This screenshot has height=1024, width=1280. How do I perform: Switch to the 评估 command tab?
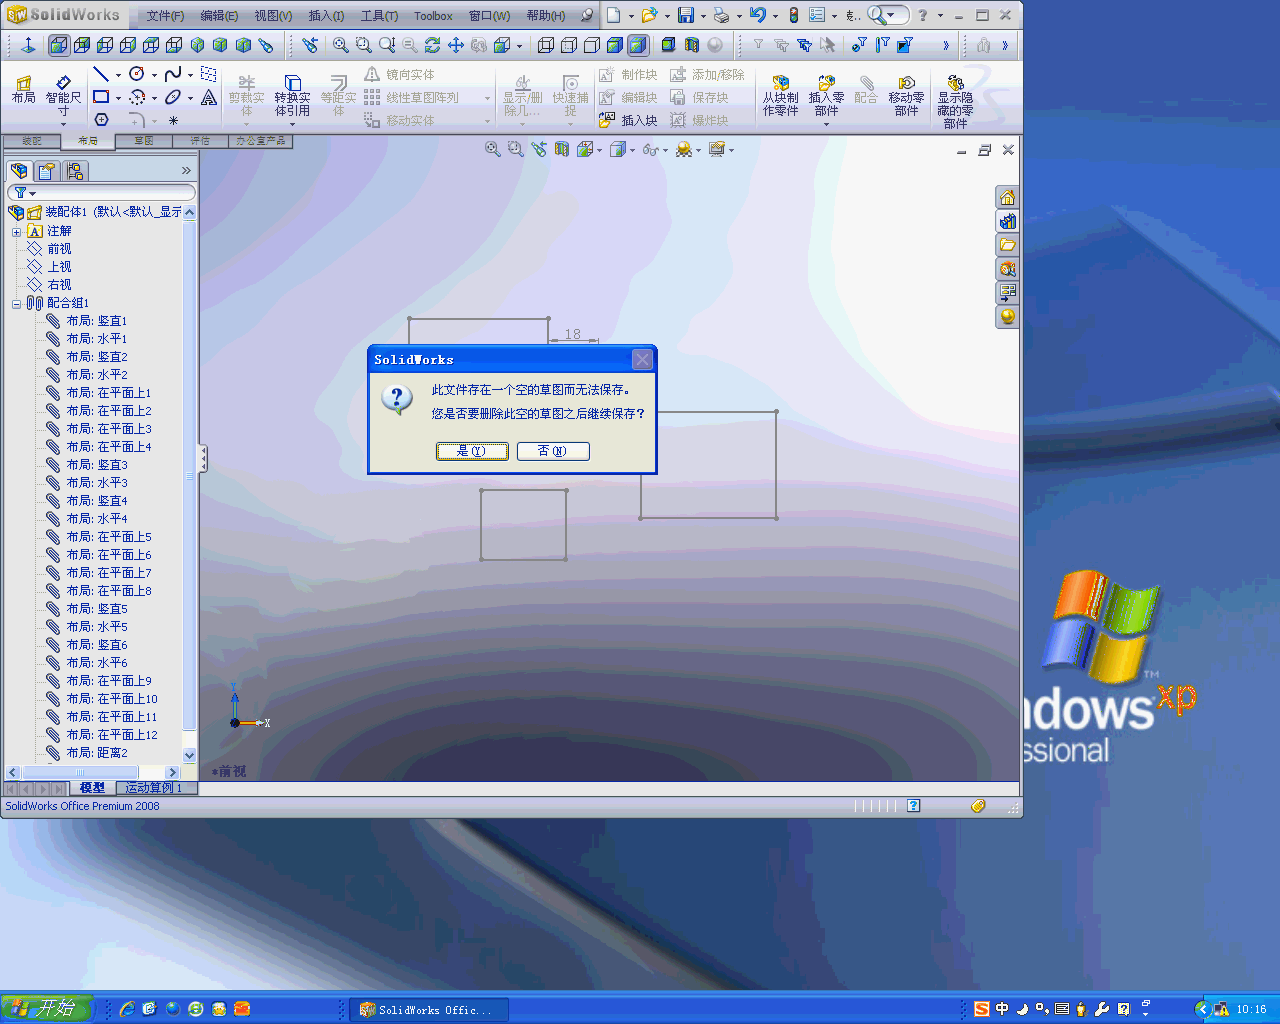tap(200, 141)
